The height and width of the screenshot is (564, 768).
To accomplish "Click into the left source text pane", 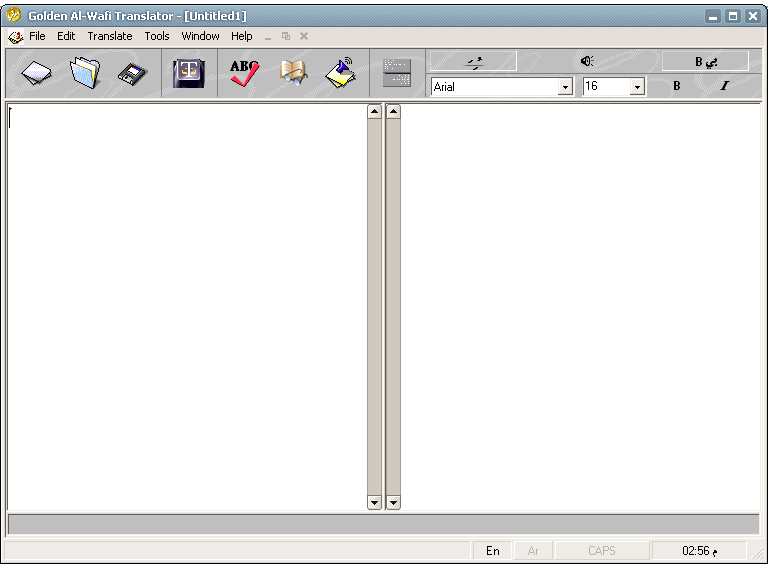I will click(x=187, y=307).
